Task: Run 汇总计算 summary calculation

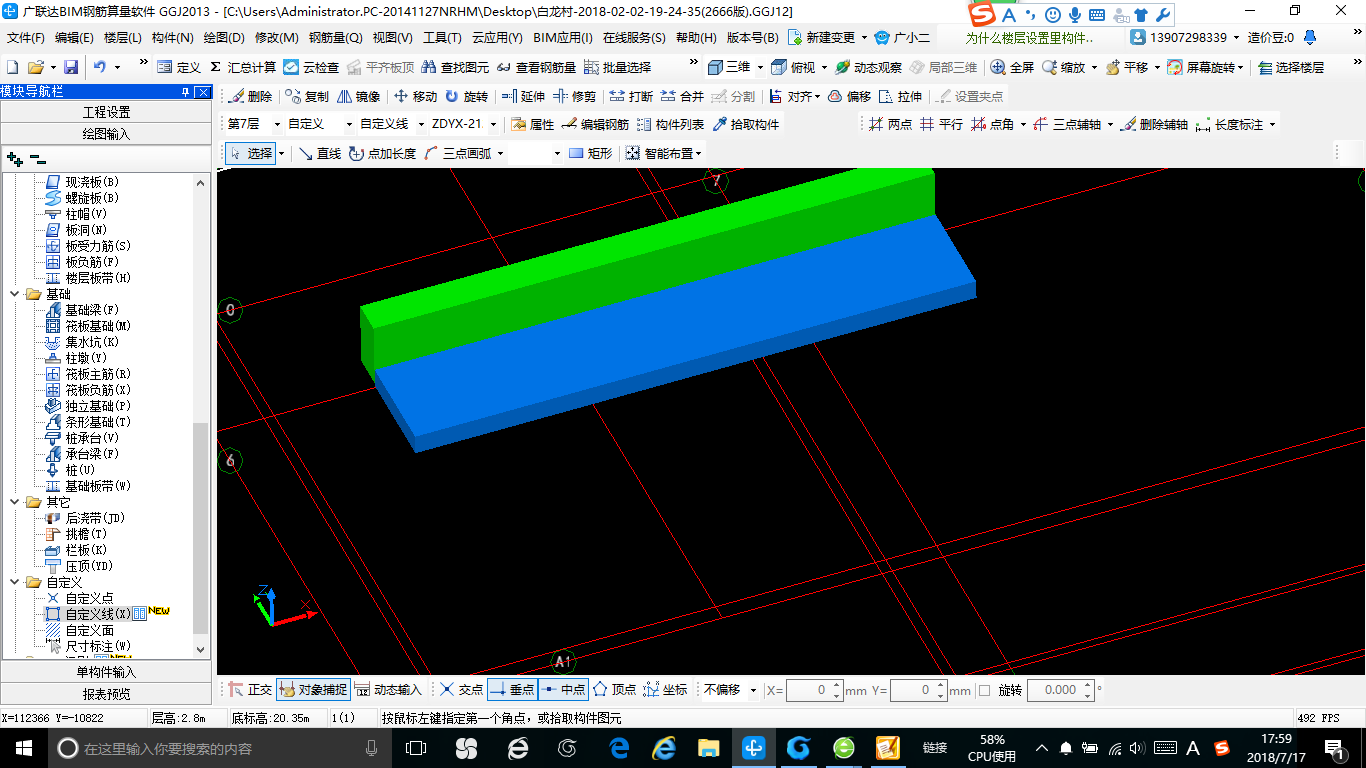Action: point(243,67)
